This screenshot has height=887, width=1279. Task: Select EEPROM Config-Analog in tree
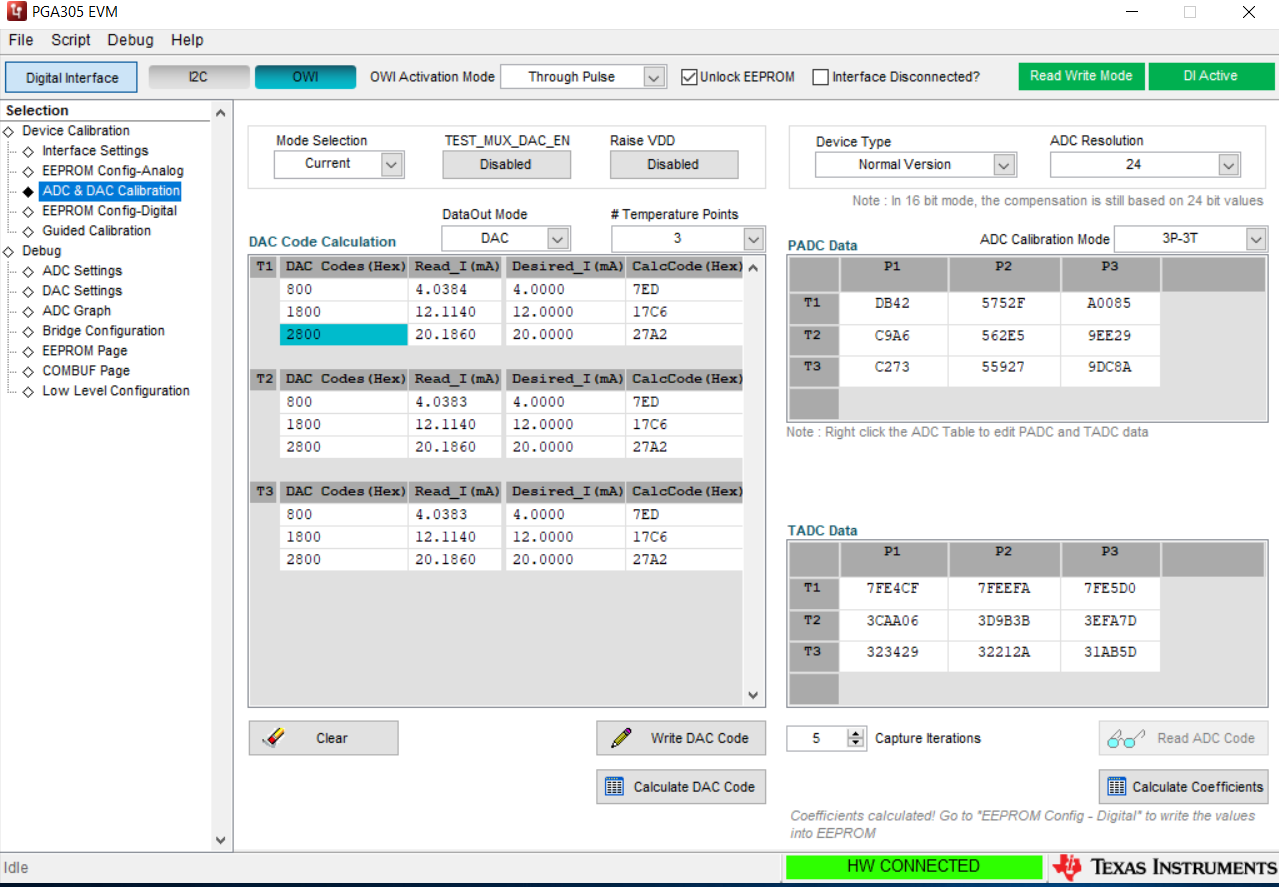(113, 171)
